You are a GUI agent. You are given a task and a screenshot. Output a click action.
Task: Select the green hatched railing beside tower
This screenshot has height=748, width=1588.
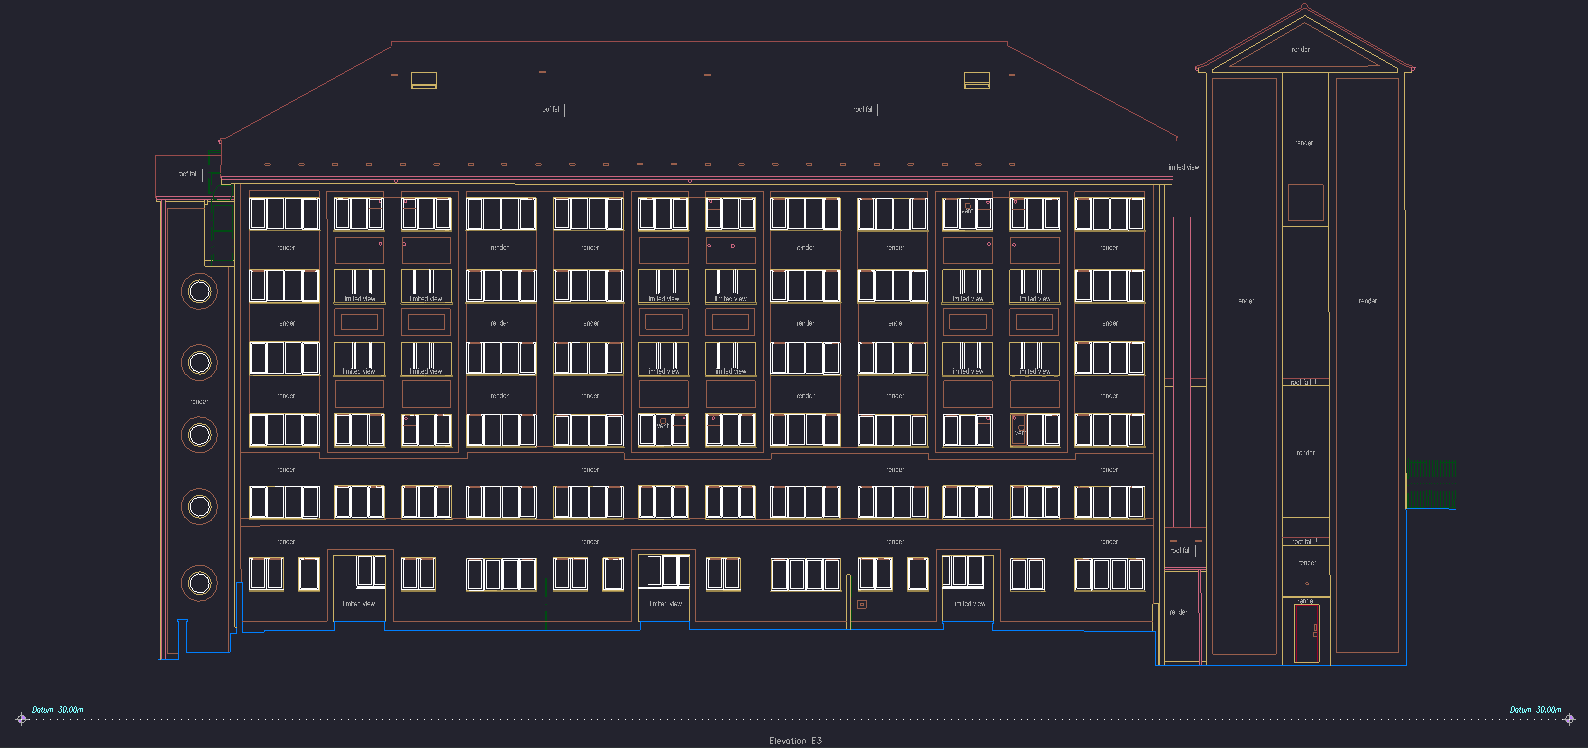(x=1431, y=483)
